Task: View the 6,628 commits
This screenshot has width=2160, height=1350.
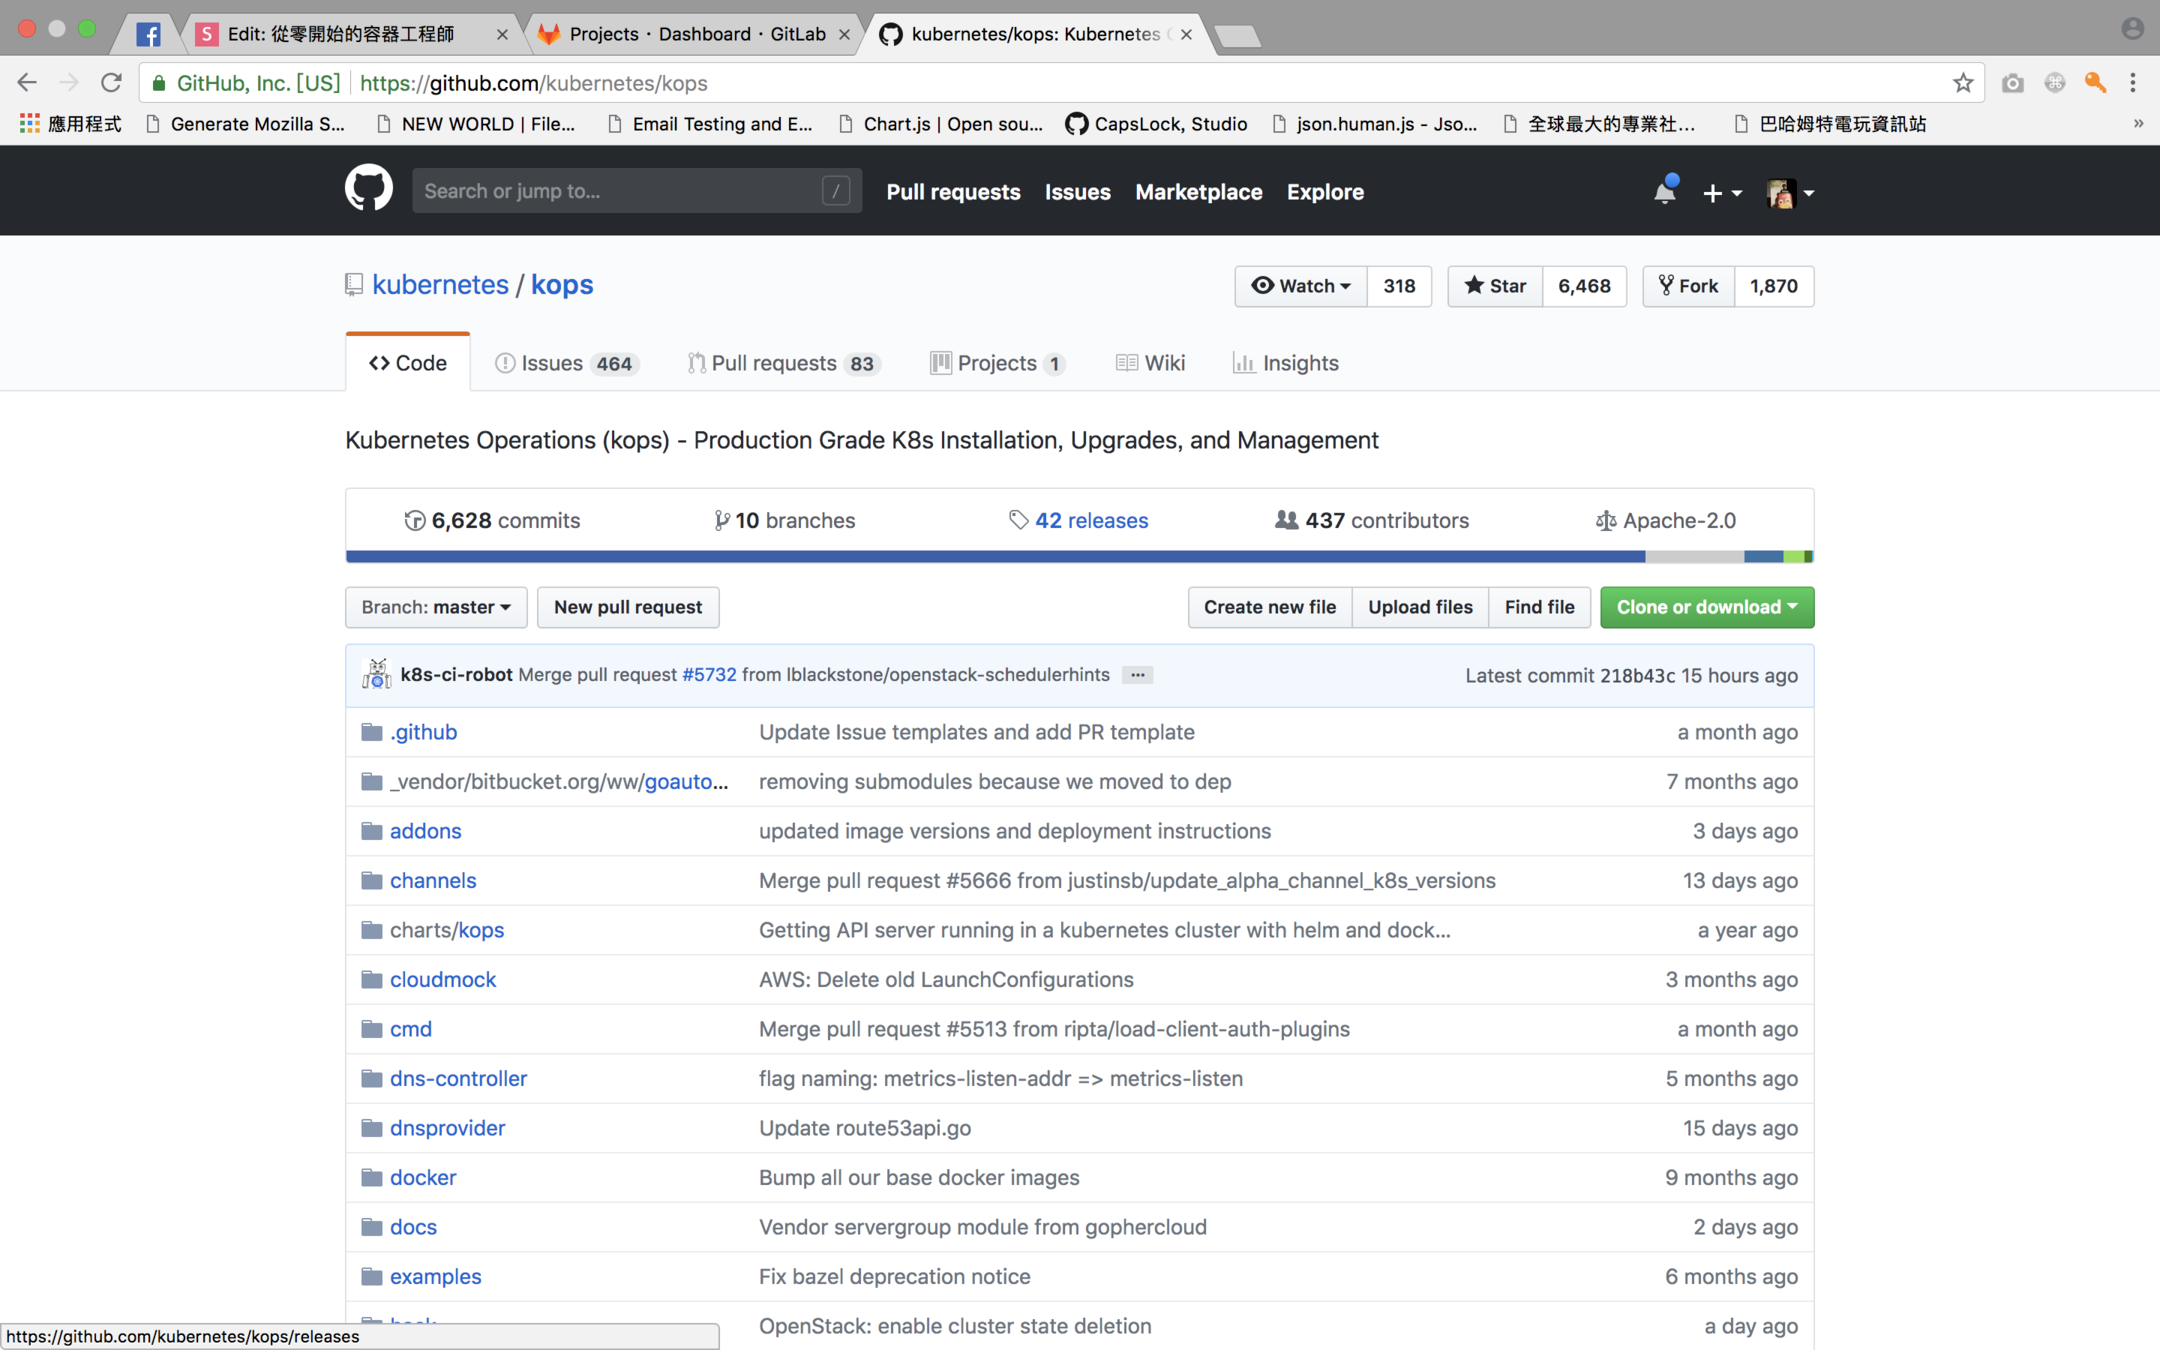Action: [492, 520]
